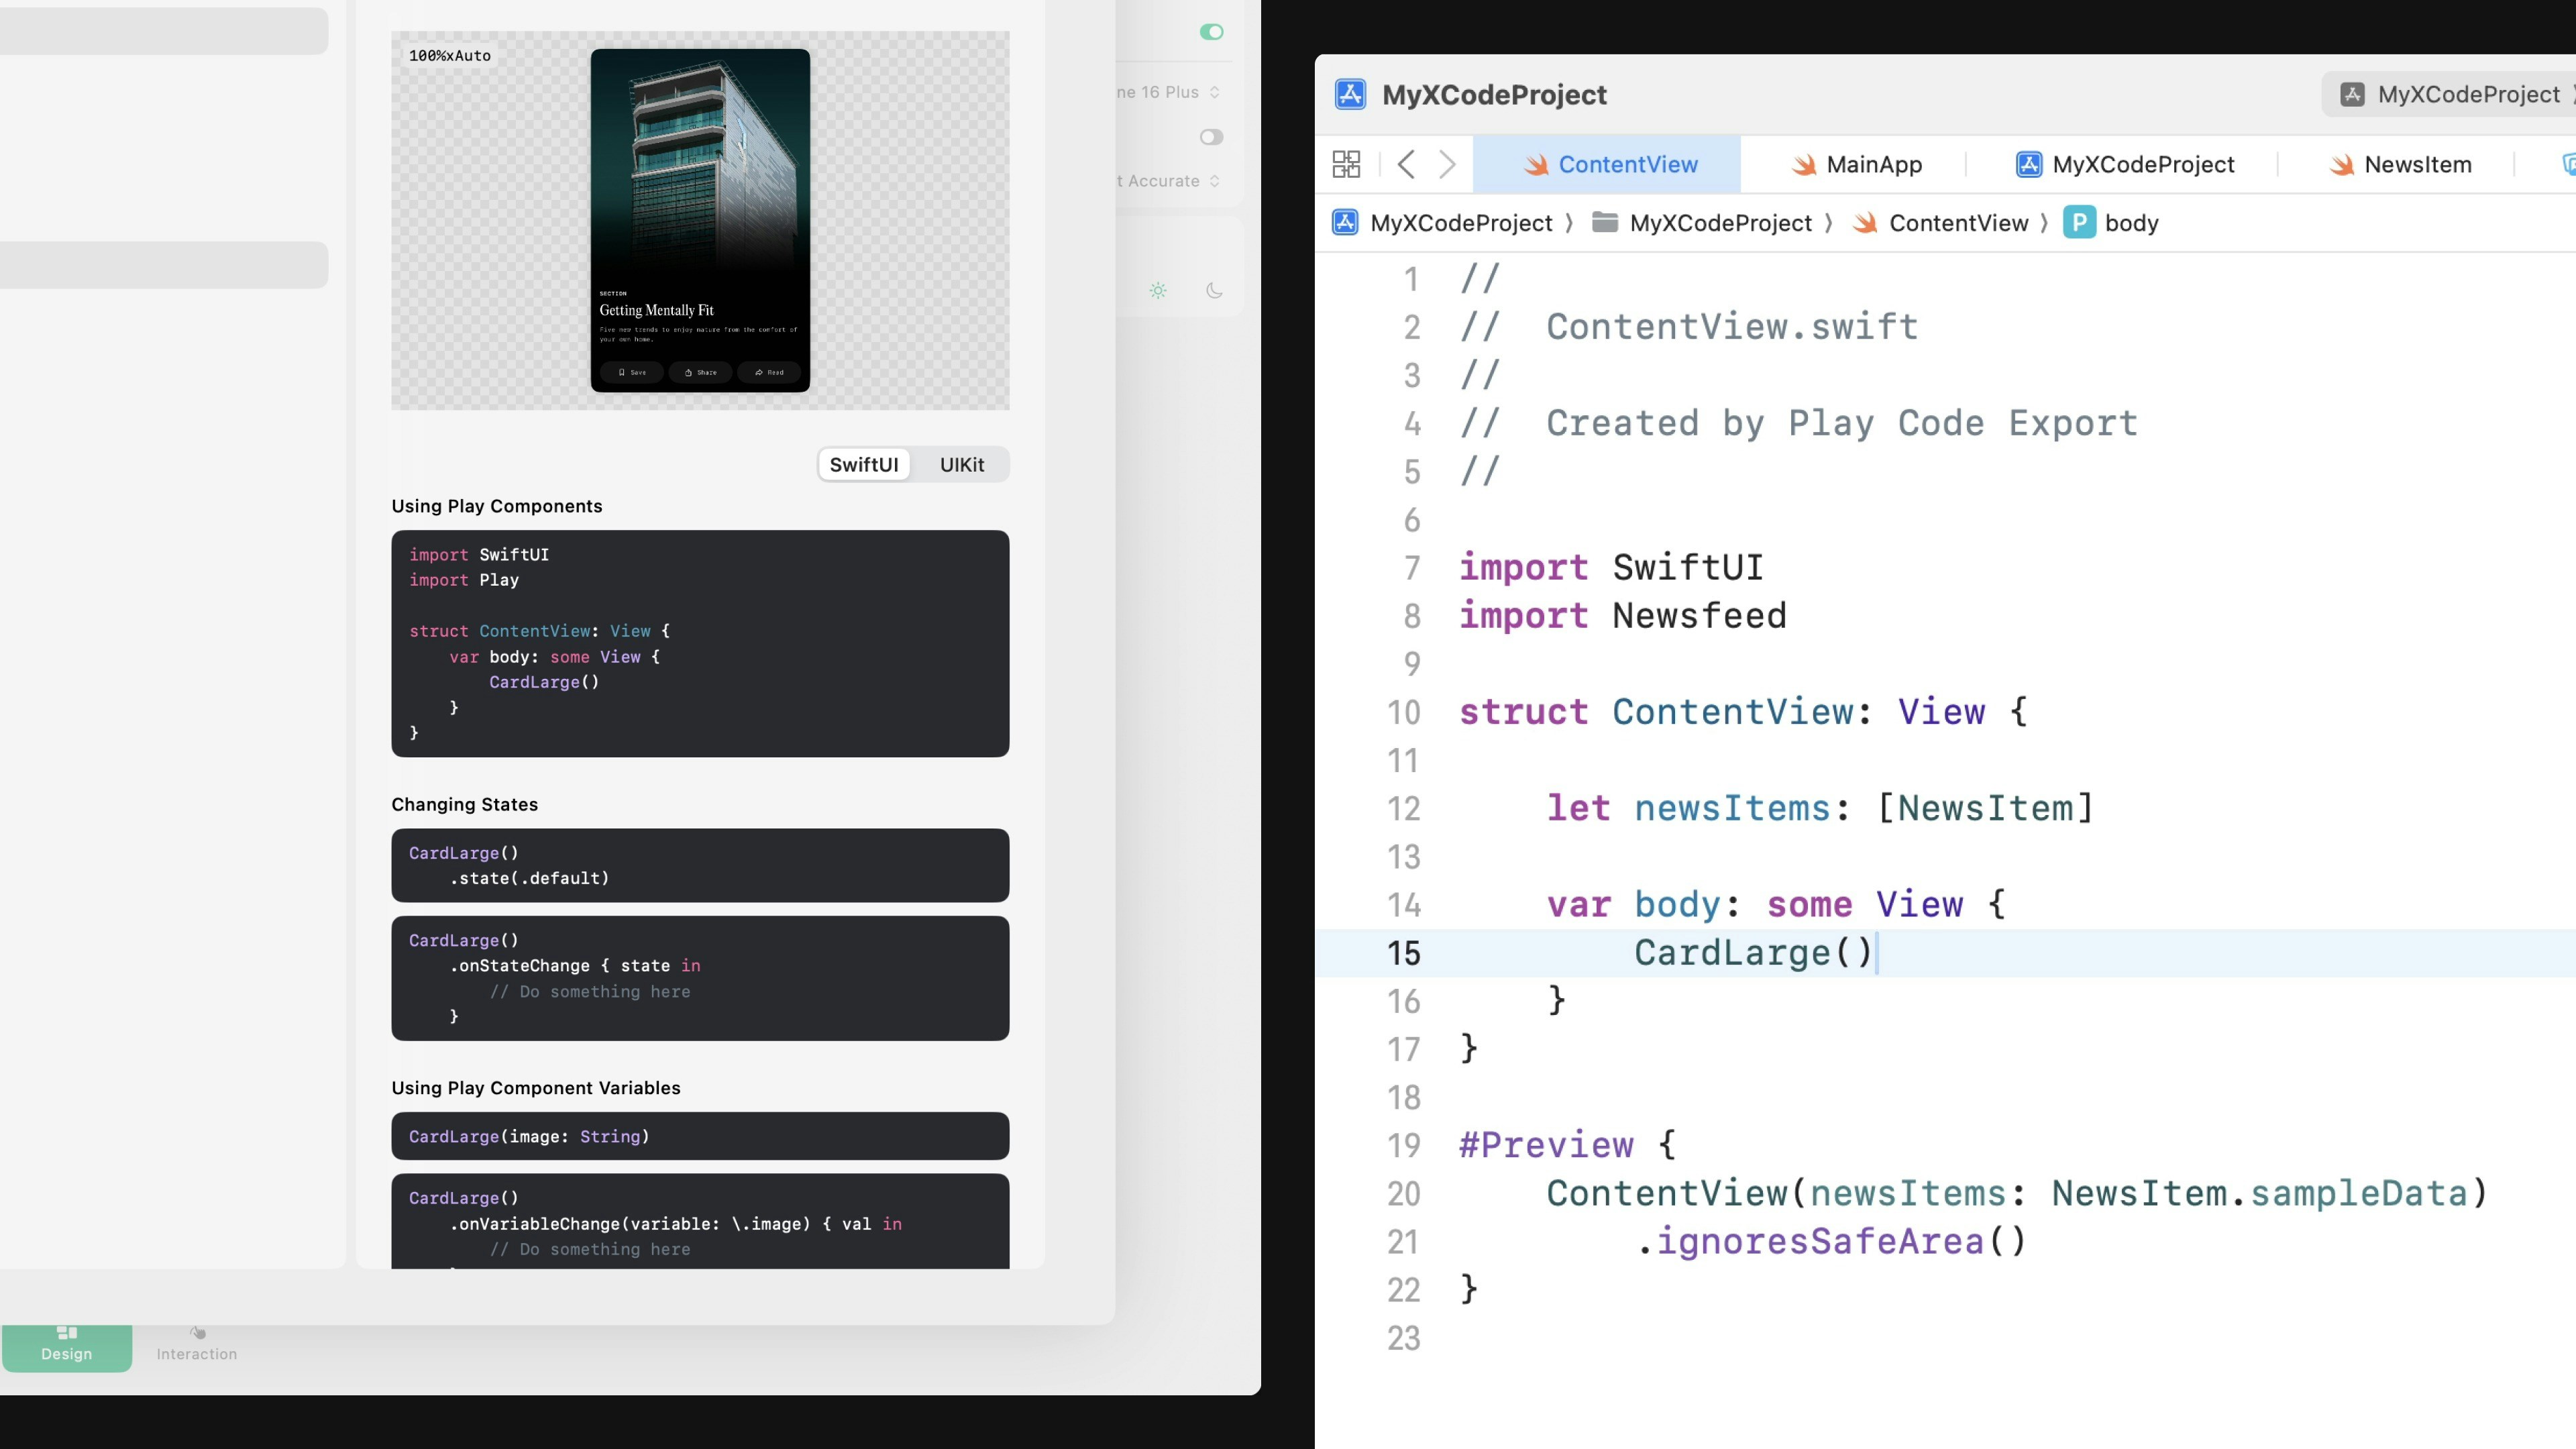
Task: Click the Interaction mode hand icon
Action: click(197, 1333)
